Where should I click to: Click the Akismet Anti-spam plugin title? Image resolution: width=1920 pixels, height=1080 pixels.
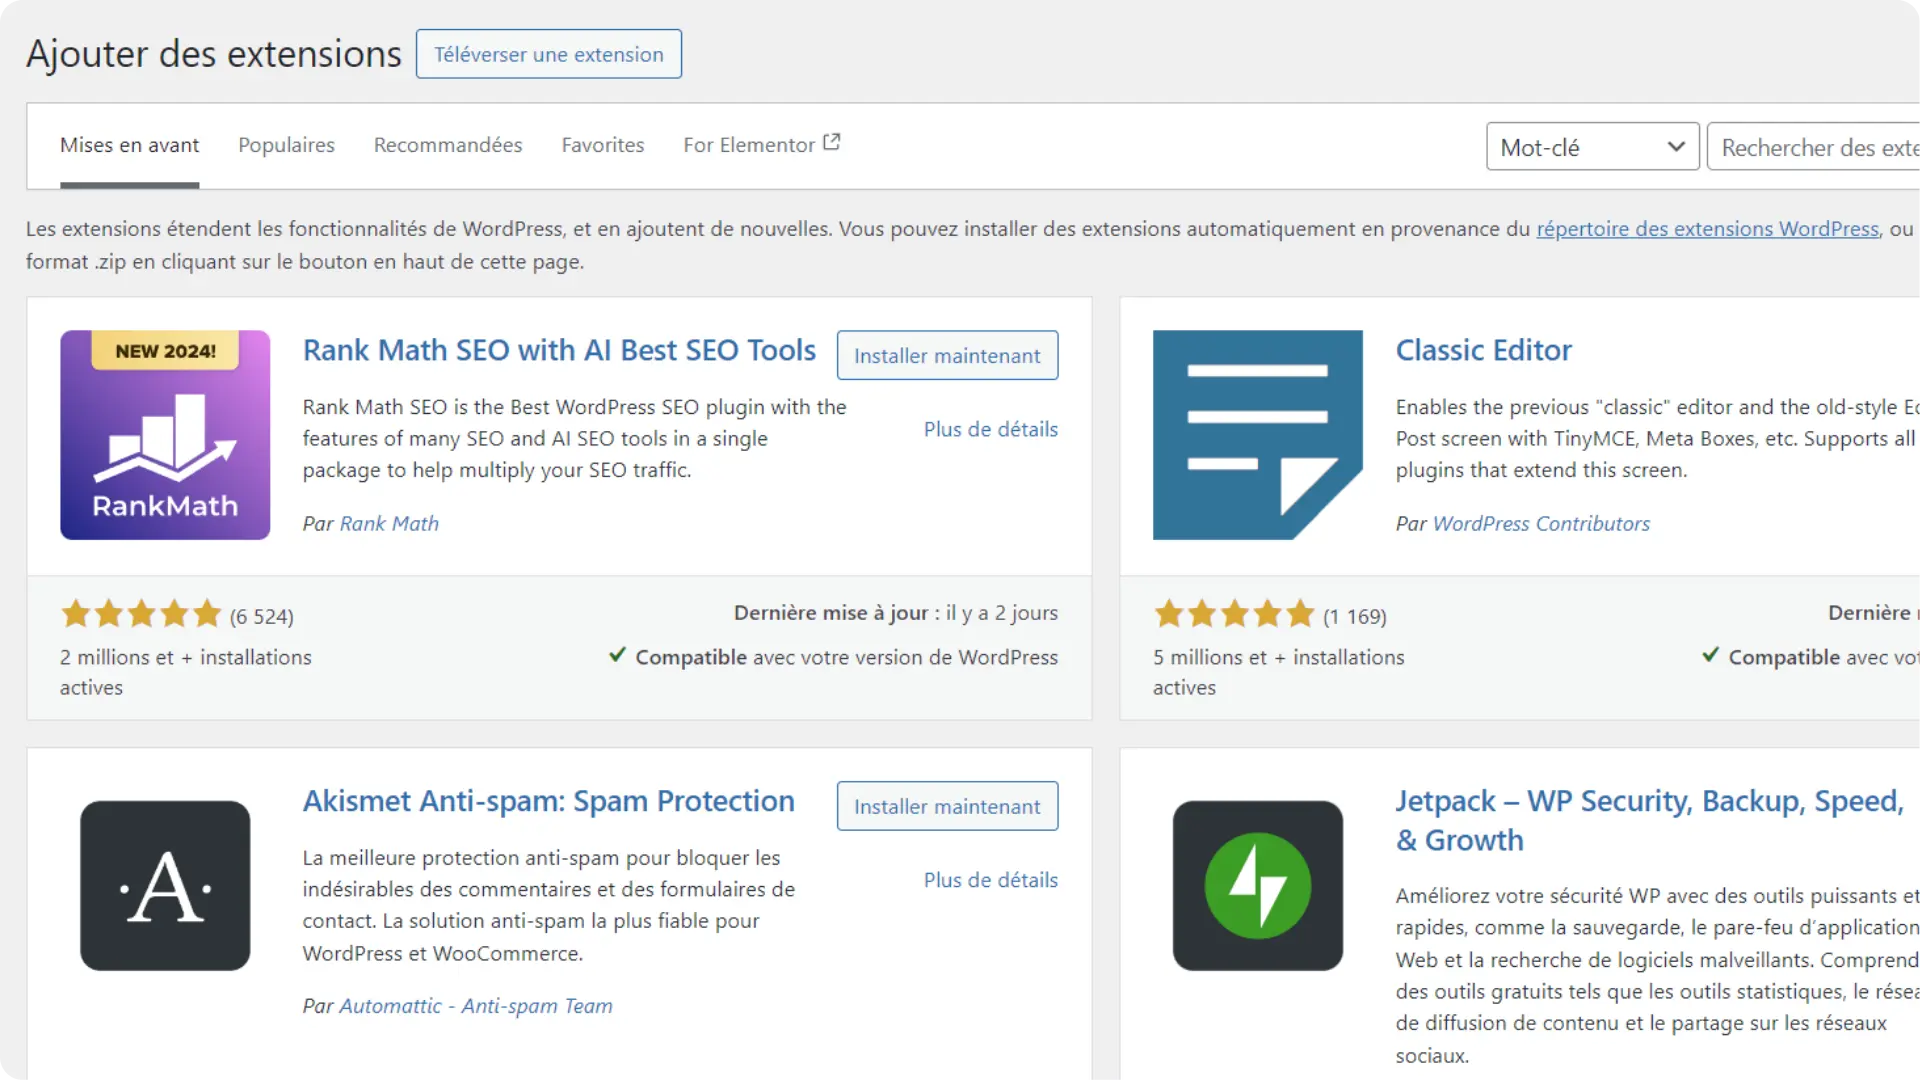(x=549, y=801)
